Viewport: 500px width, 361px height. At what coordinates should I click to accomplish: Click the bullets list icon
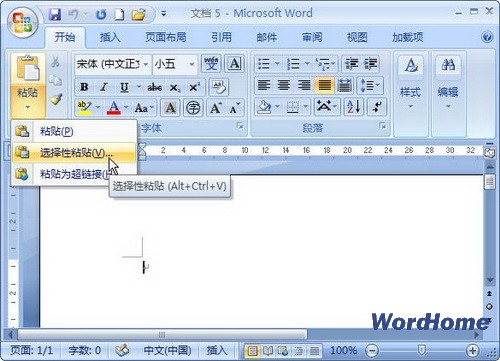(x=264, y=64)
